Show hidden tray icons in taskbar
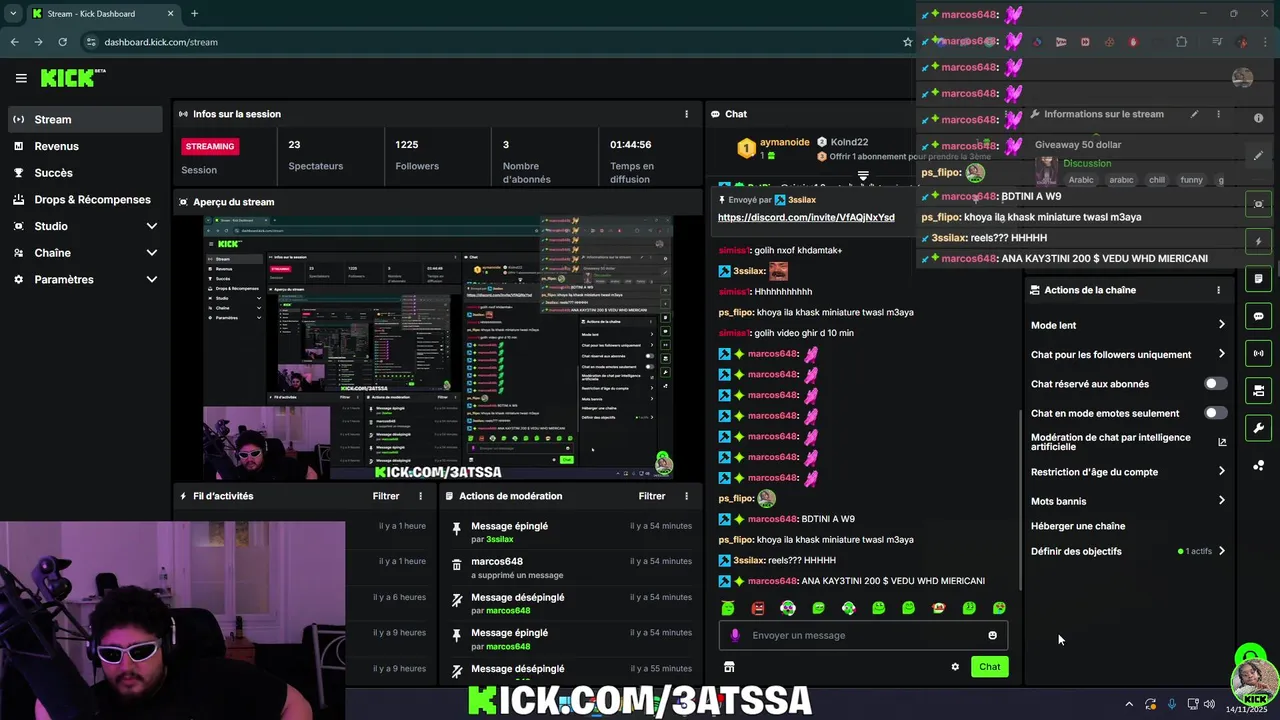Viewport: 1280px width, 720px height. [1129, 704]
